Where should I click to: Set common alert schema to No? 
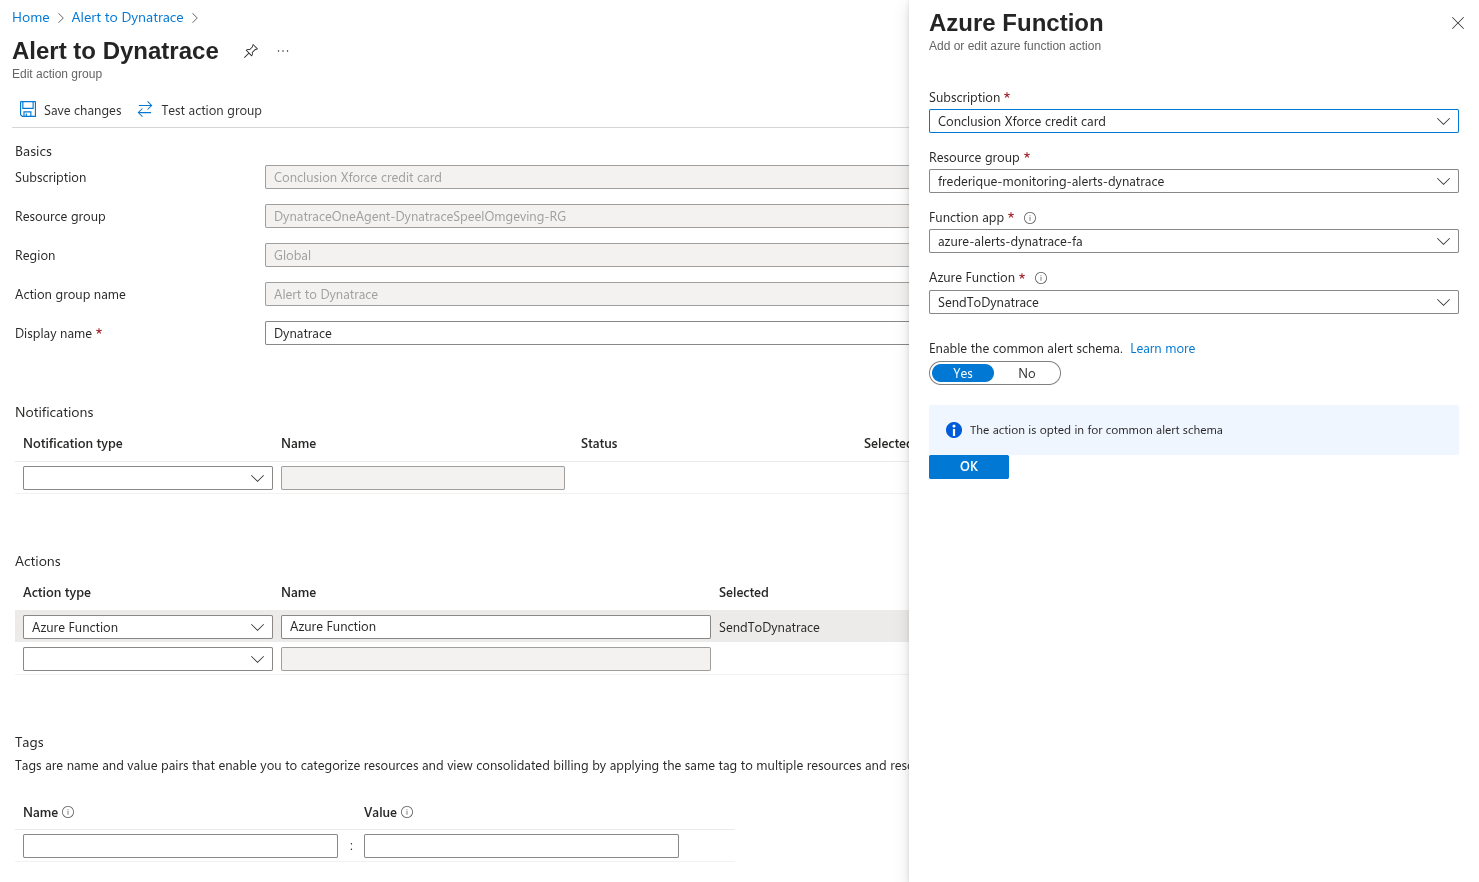(x=1027, y=373)
